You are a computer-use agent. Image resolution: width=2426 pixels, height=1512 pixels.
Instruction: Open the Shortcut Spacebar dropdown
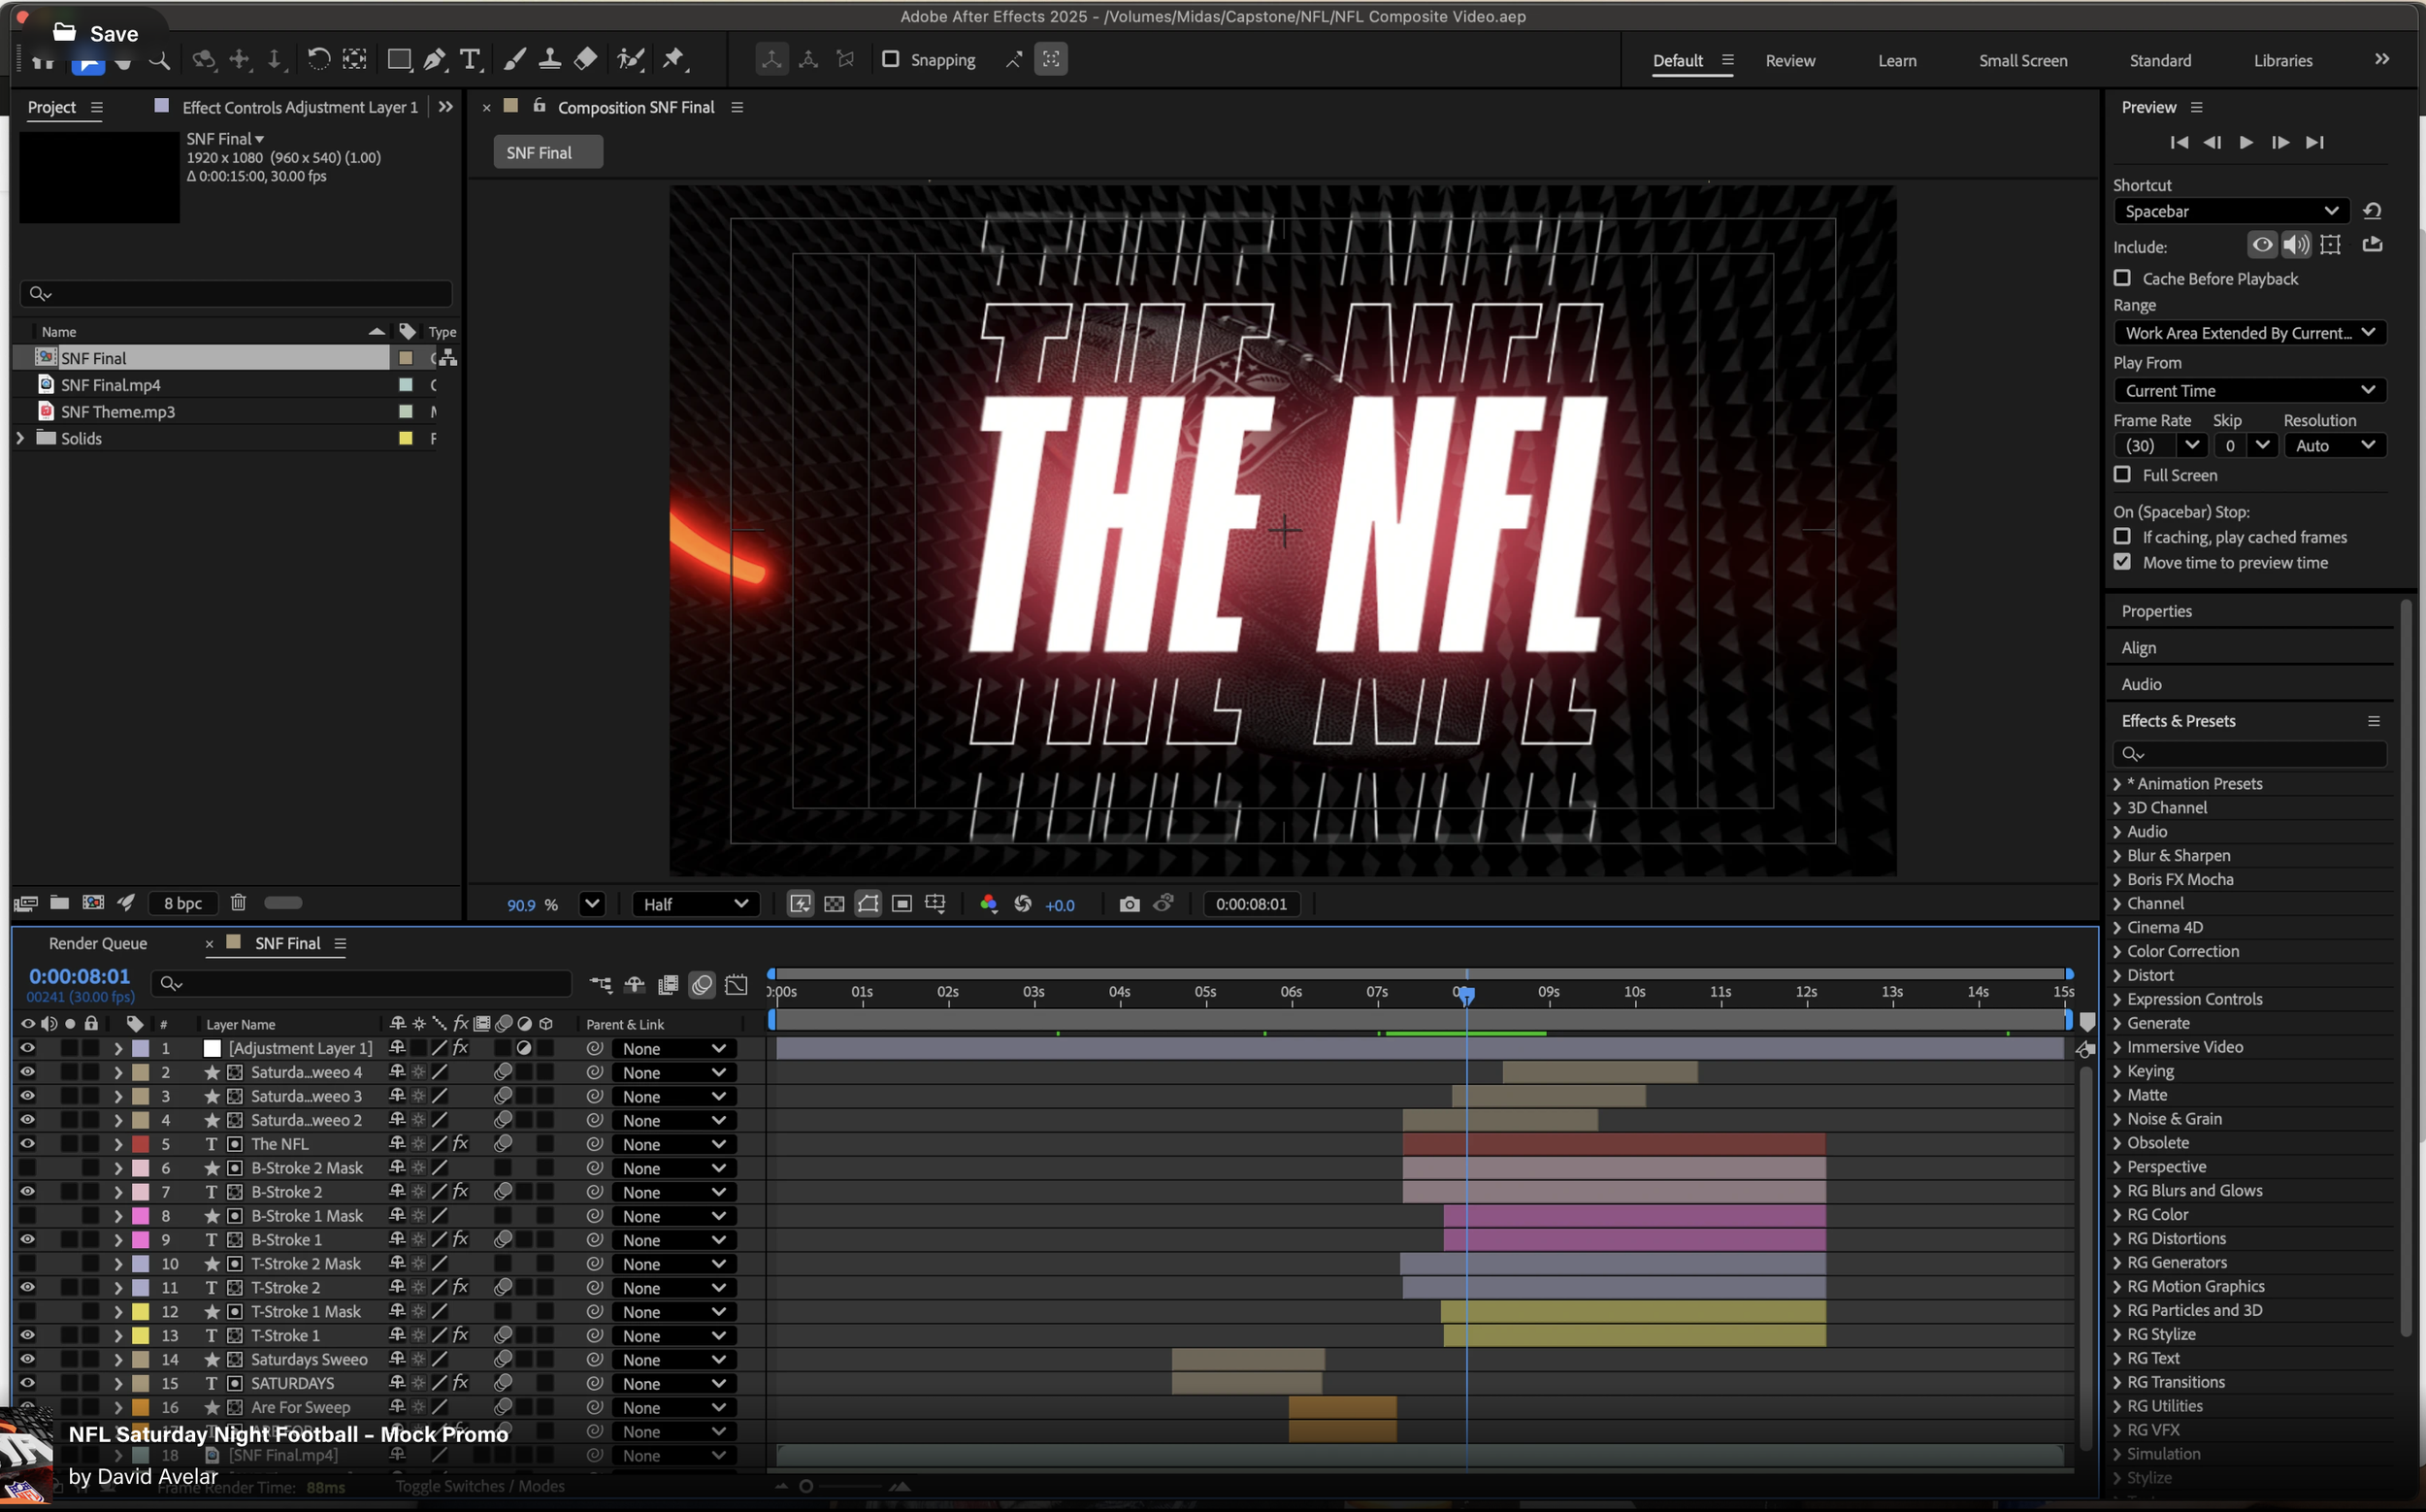click(x=2231, y=211)
